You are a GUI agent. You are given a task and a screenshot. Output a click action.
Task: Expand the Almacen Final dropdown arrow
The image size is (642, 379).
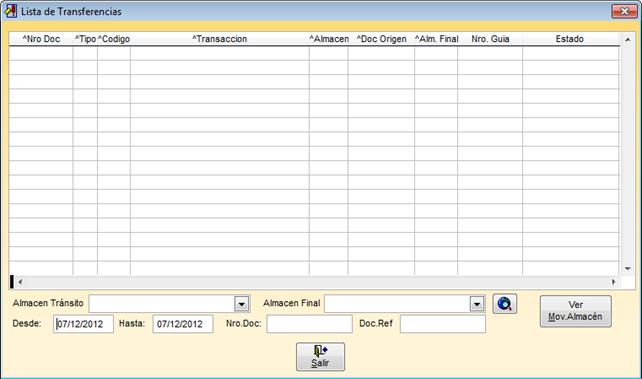coord(477,304)
